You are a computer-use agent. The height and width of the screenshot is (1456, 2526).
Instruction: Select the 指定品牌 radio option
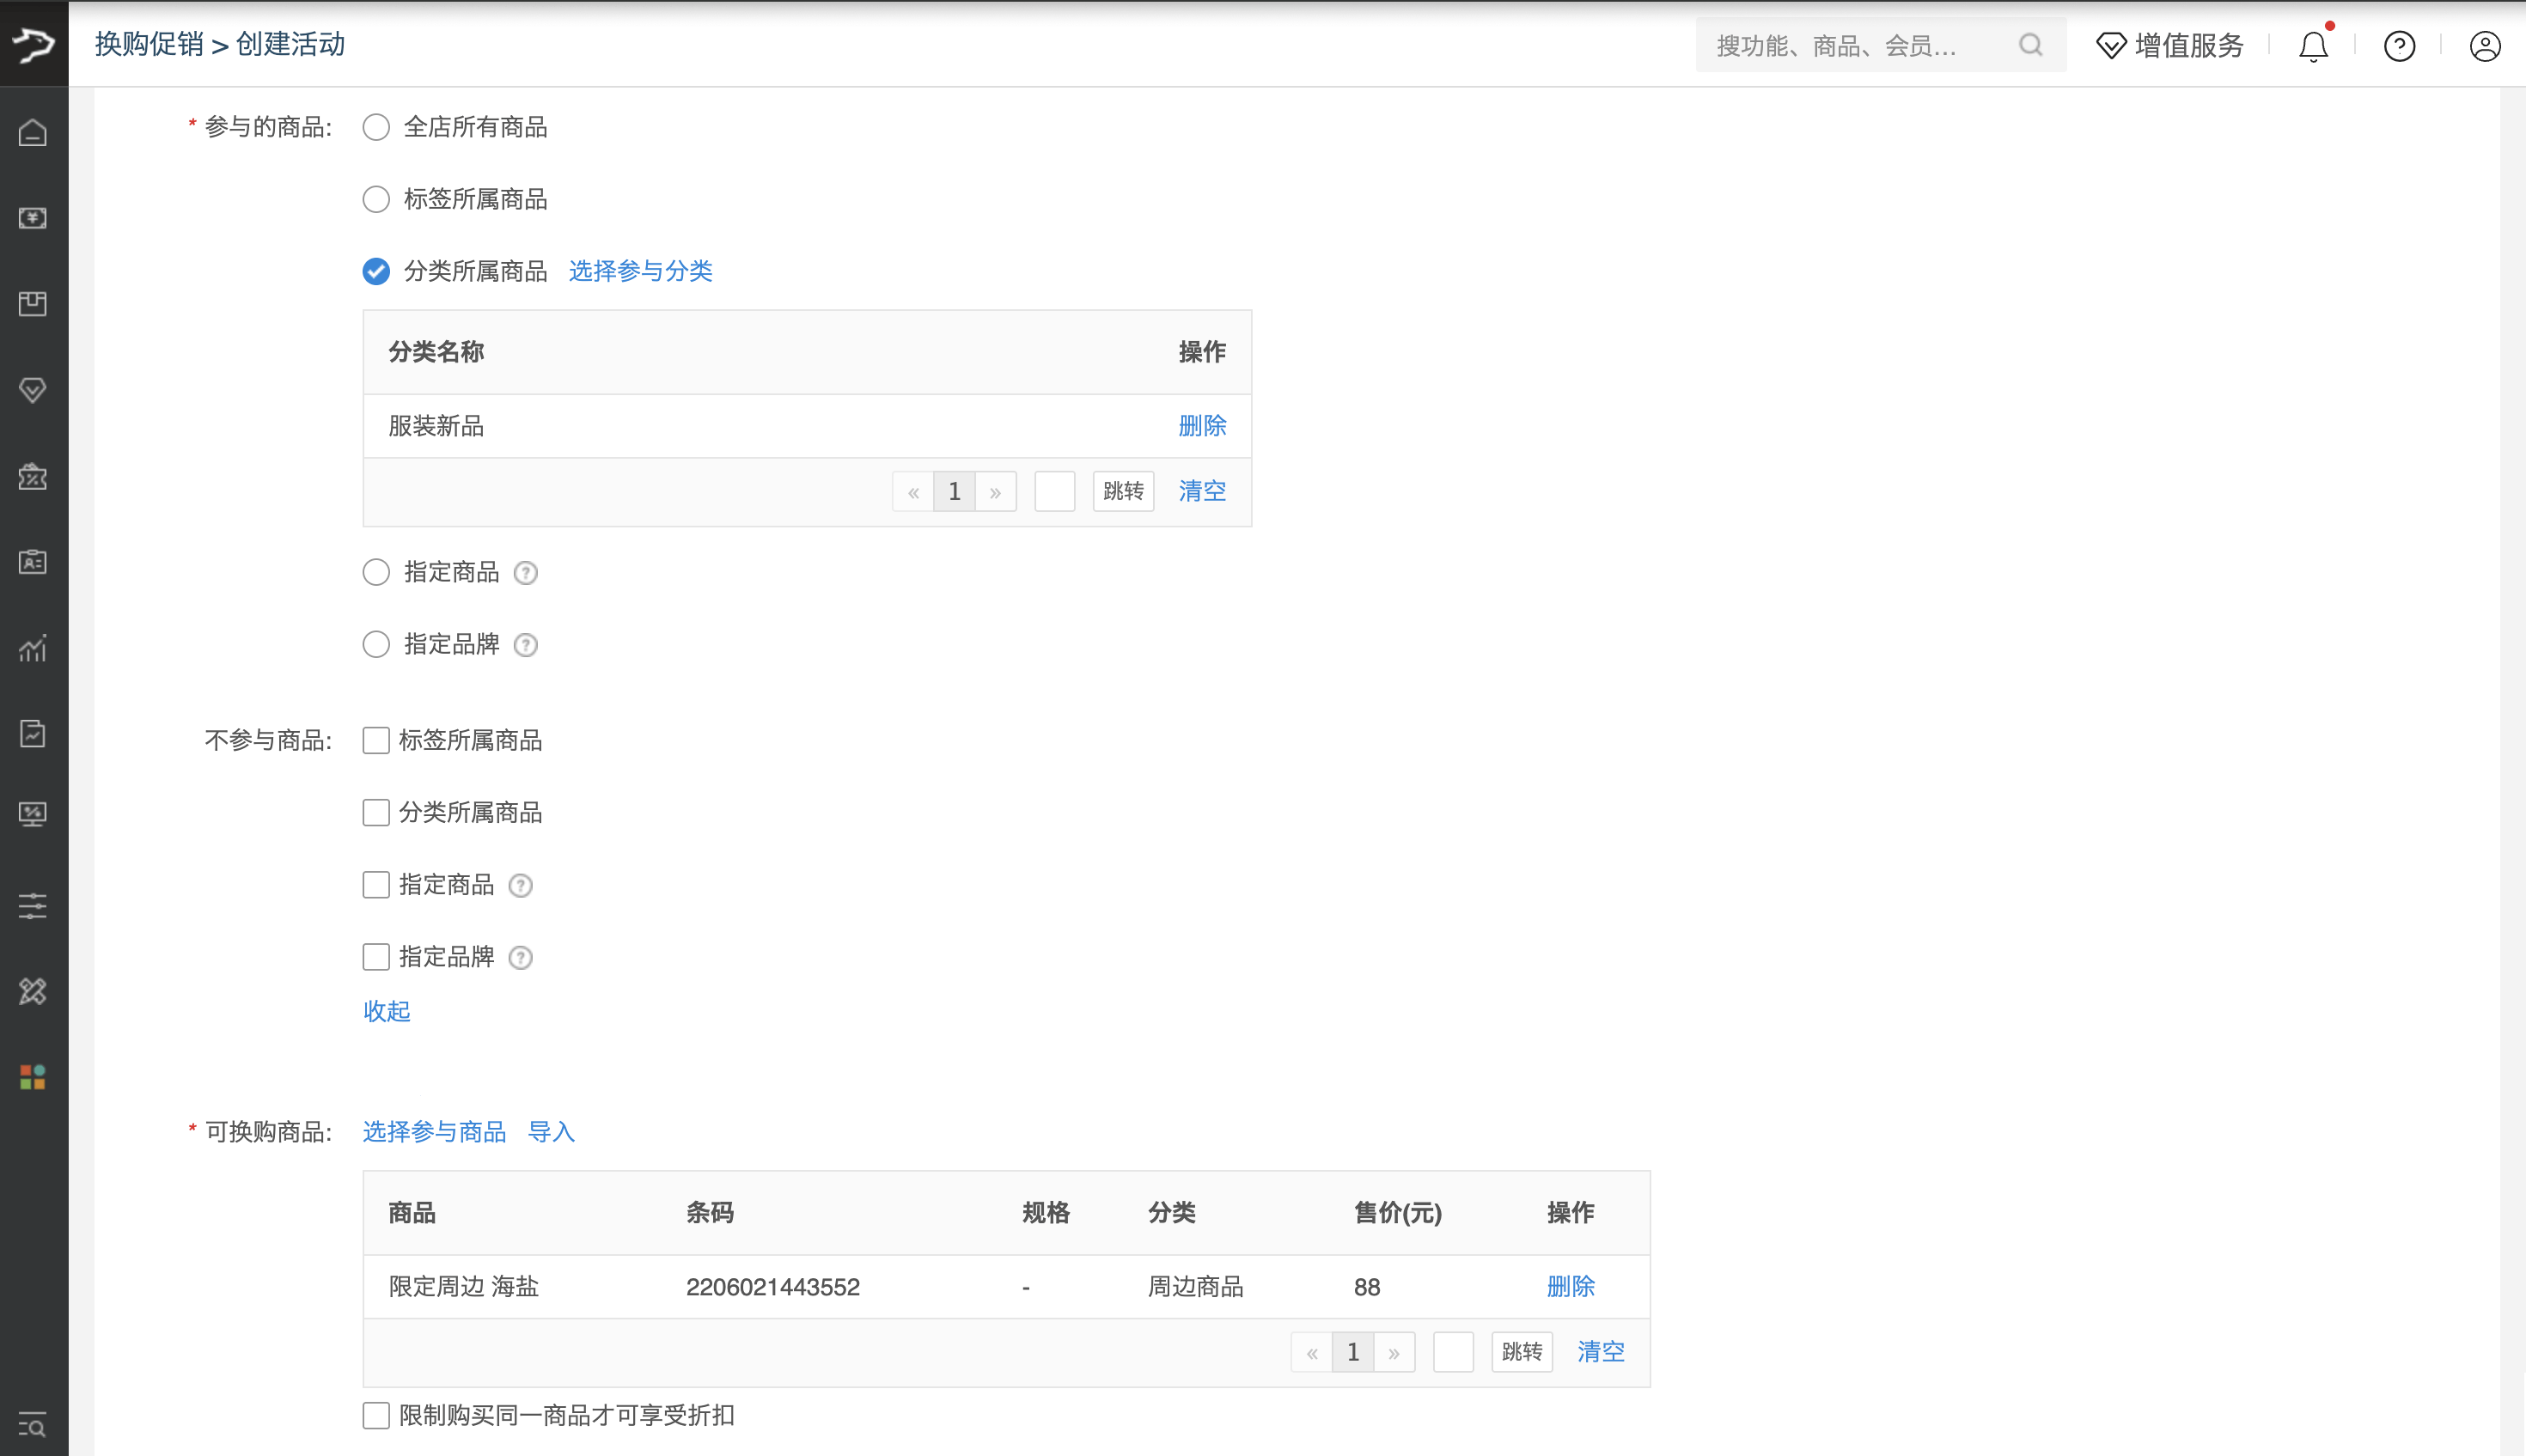click(376, 644)
